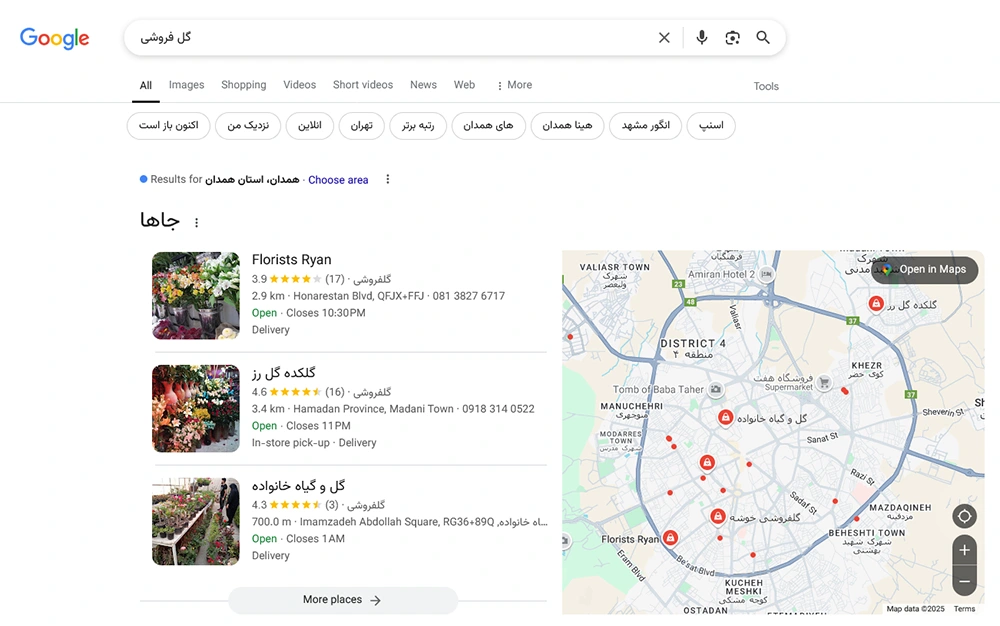
Task: Click the Choose area link
Action: (338, 180)
